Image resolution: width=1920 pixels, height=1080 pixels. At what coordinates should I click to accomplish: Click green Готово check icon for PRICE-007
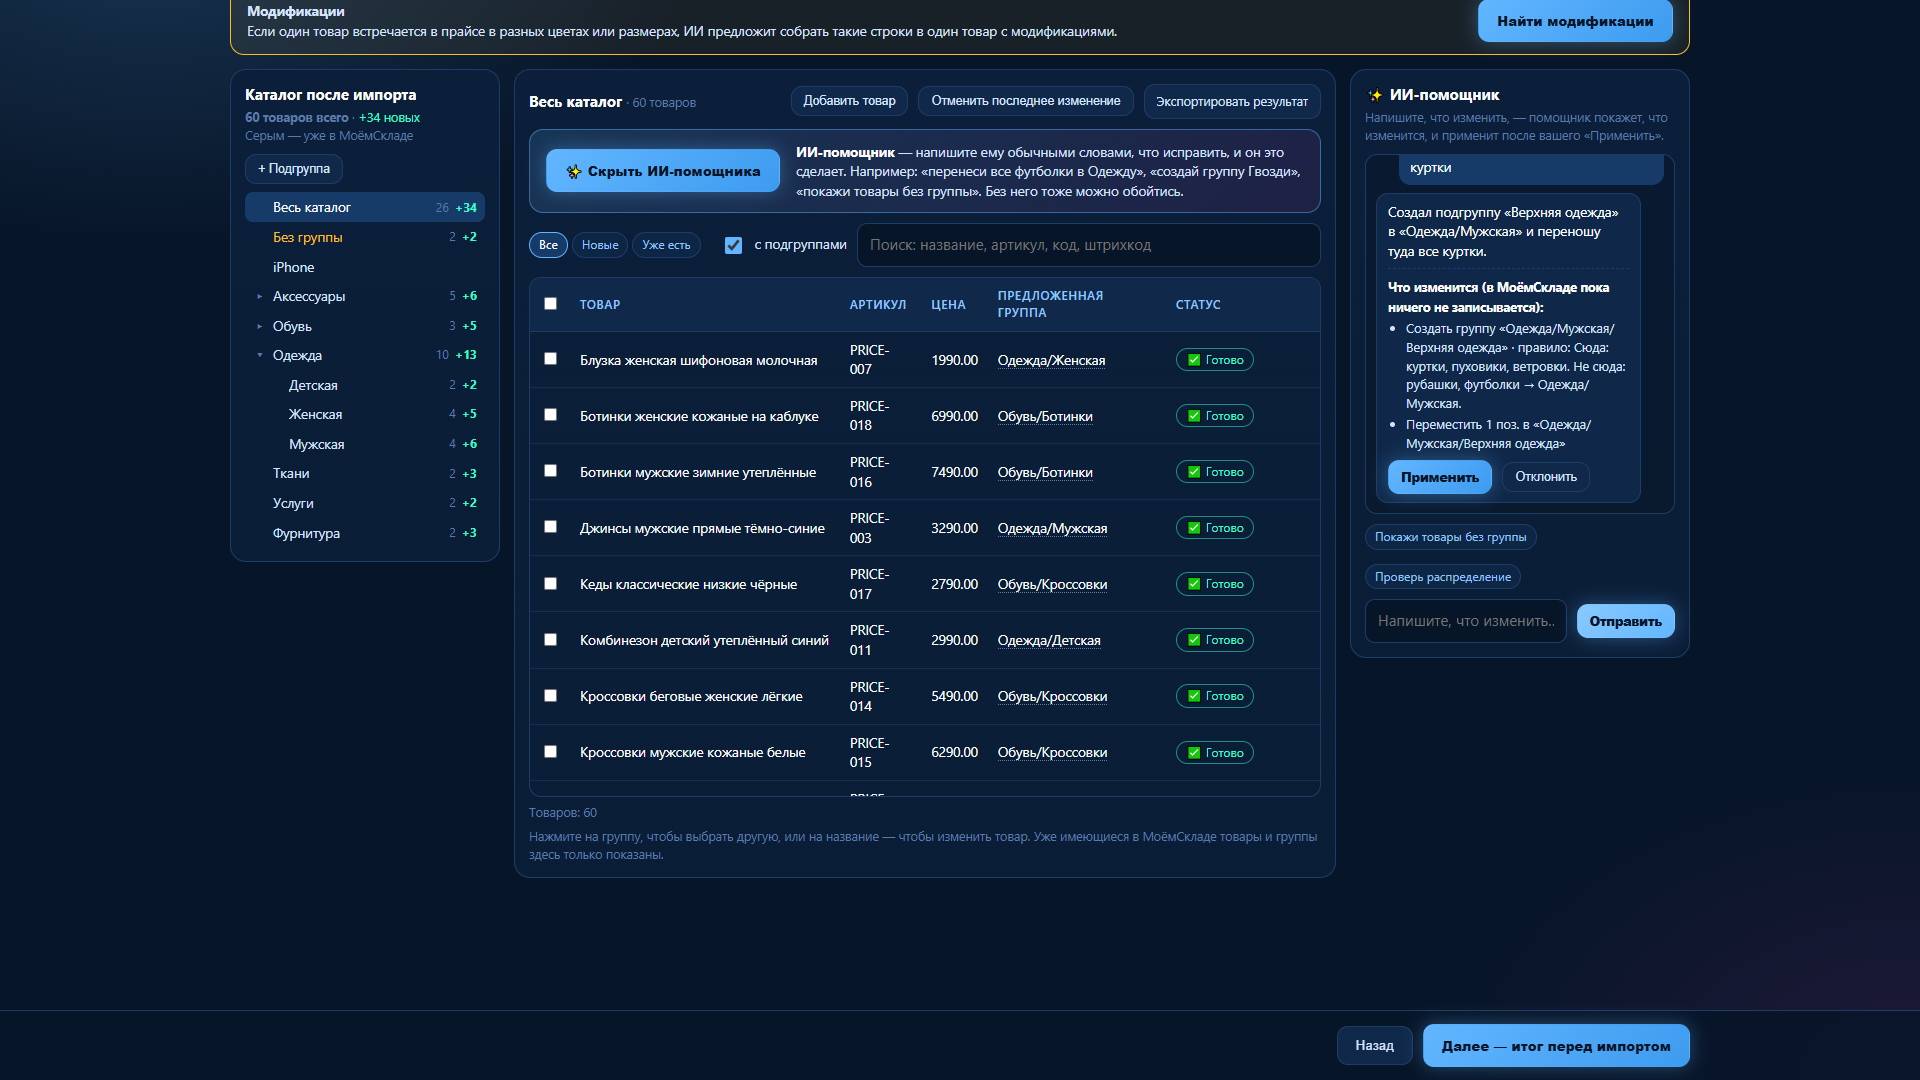1194,360
